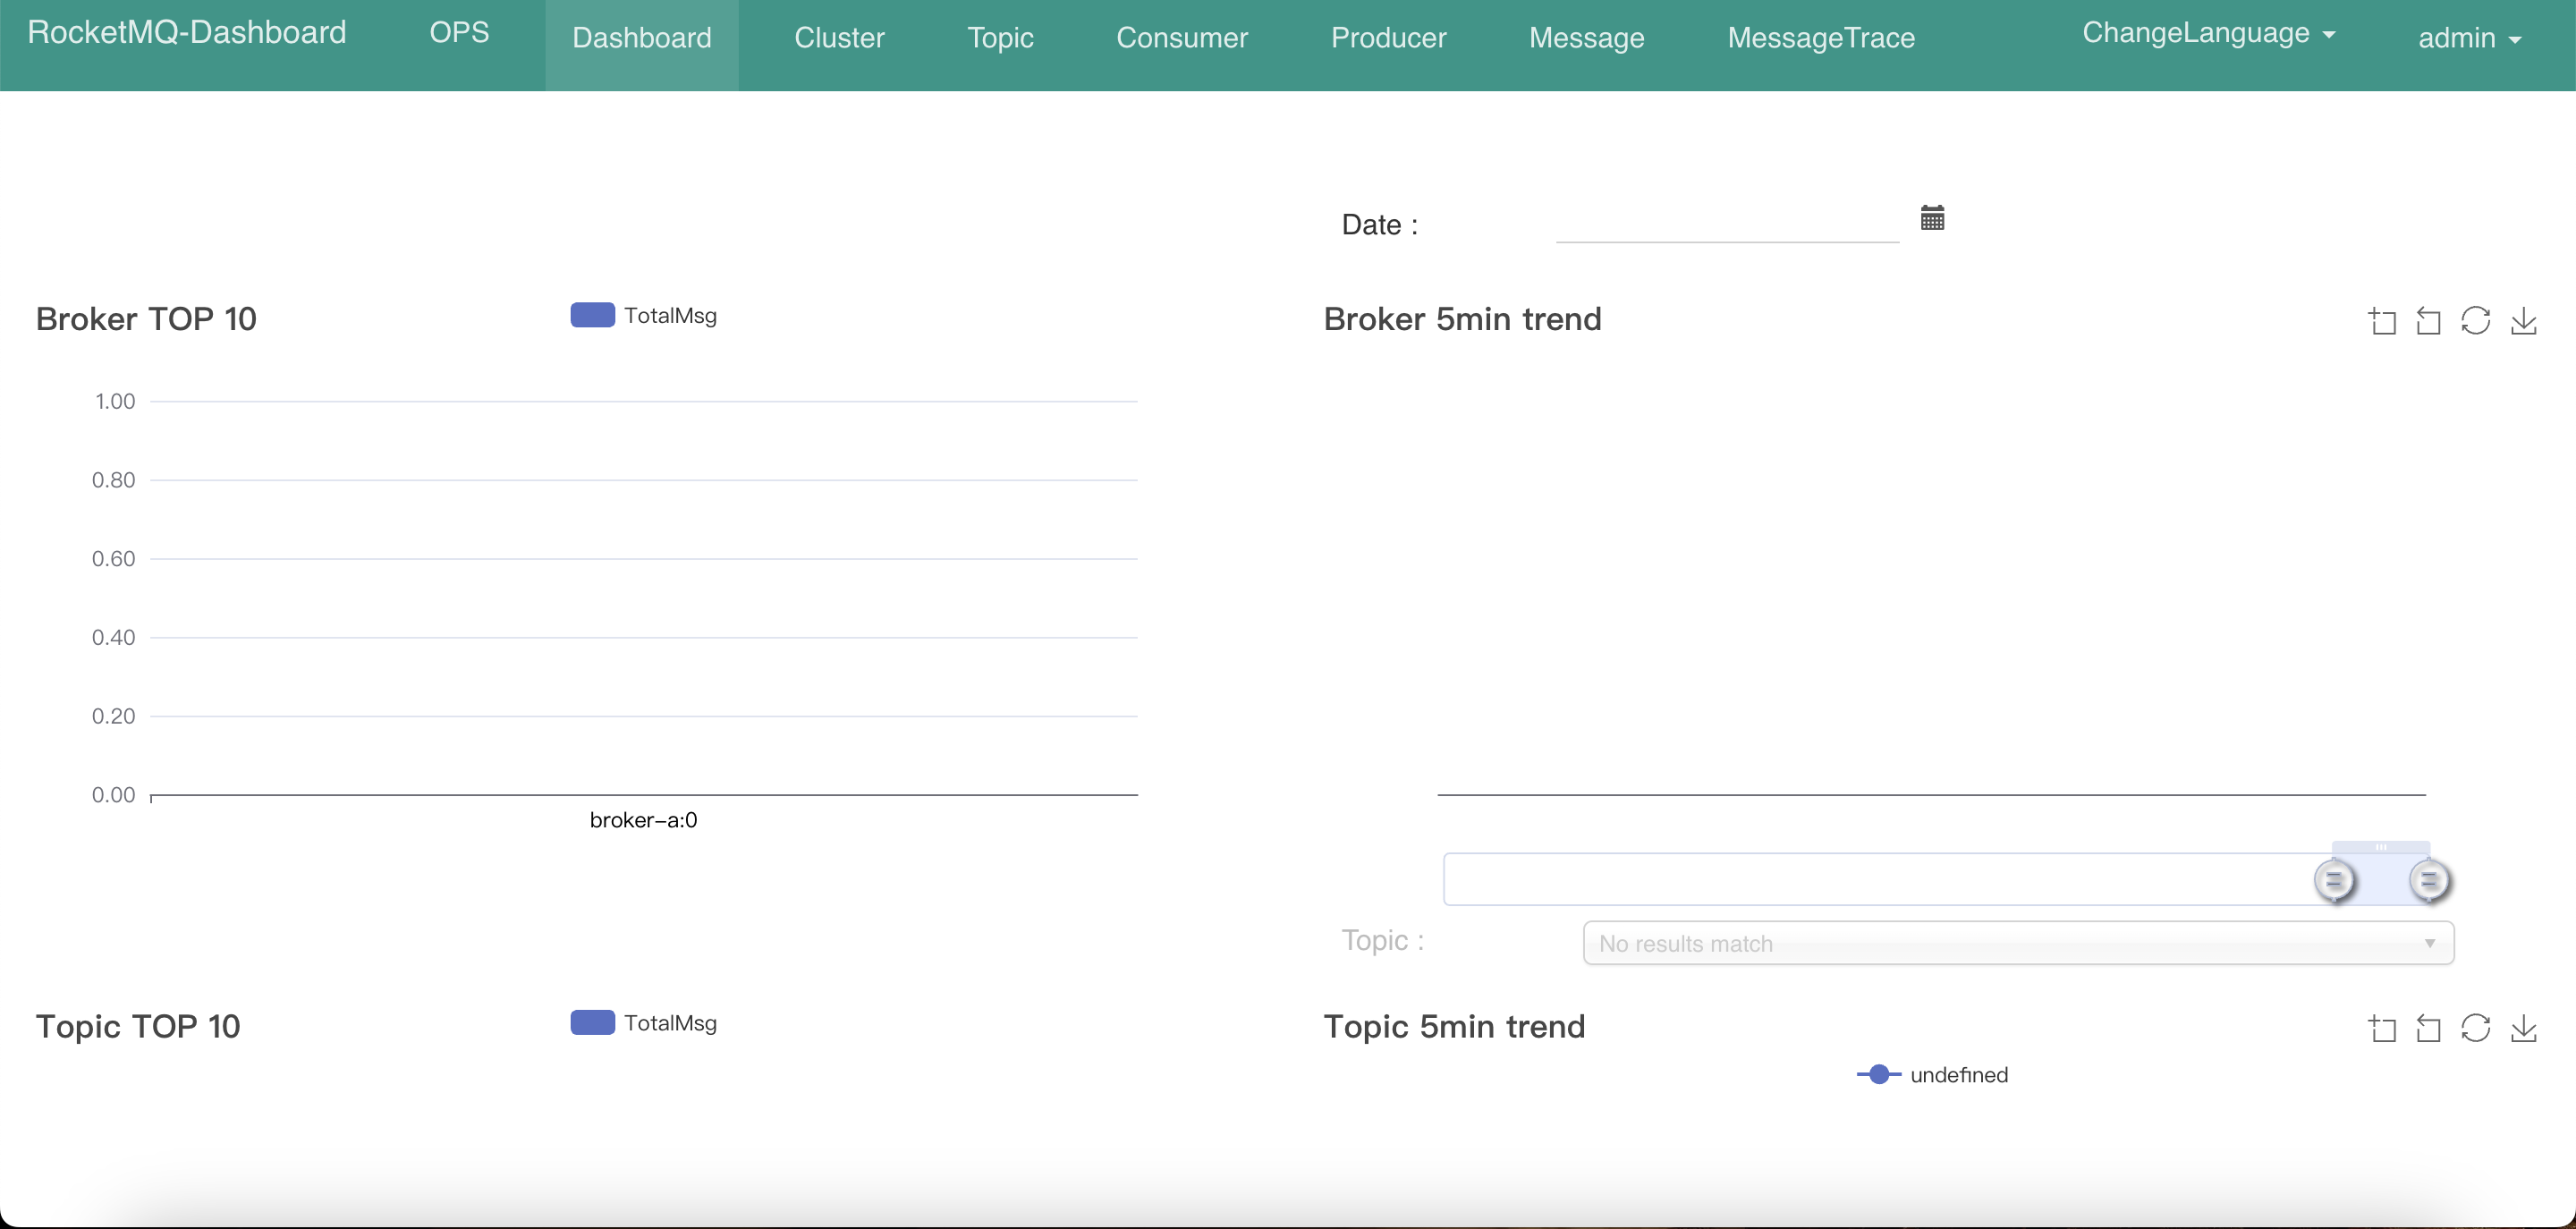This screenshot has width=2576, height=1229.
Task: Click the broker-a:0 axis label
Action: 643,820
